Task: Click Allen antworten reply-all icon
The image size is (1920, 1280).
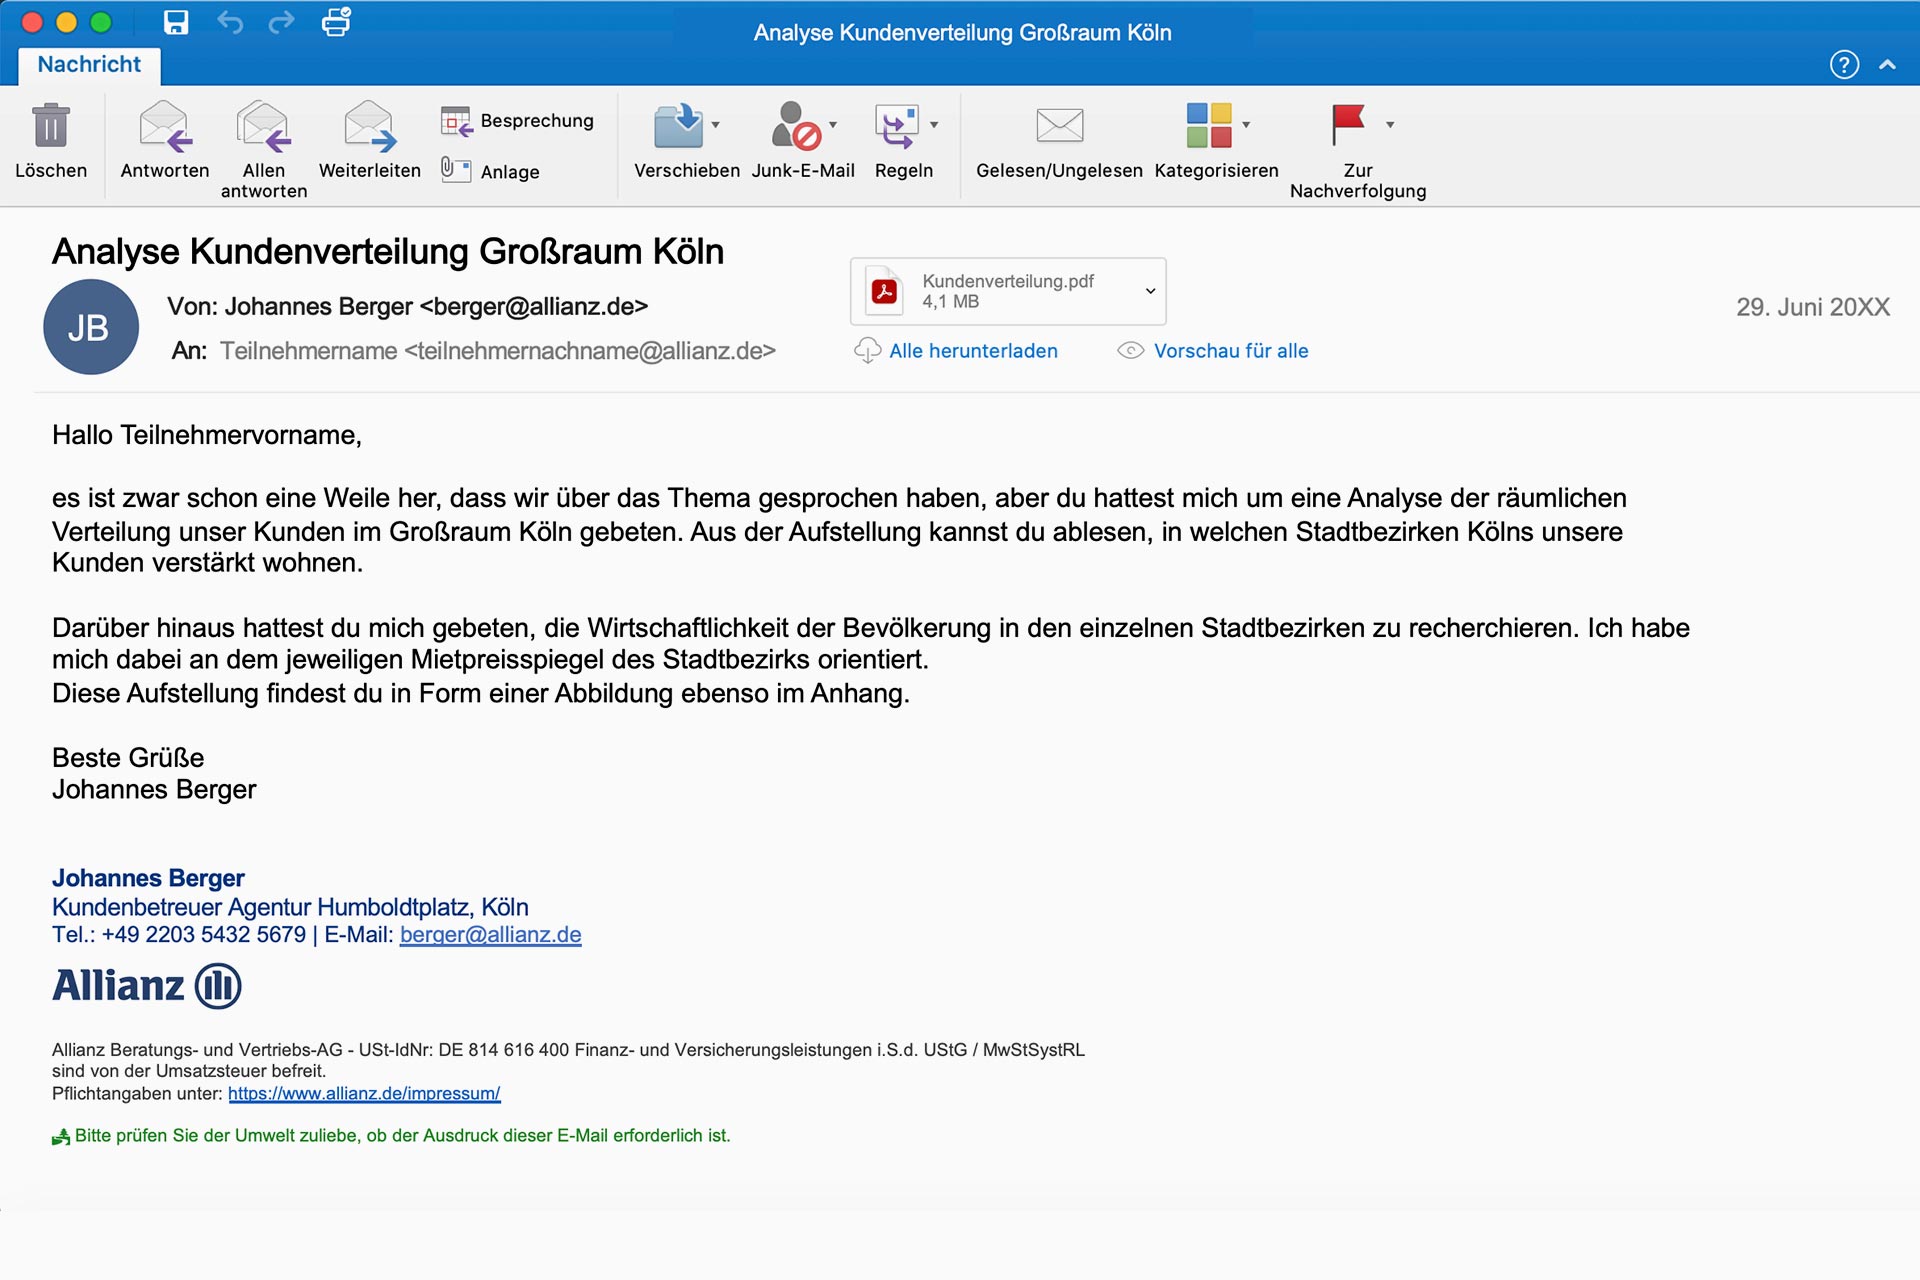Action: pyautogui.click(x=263, y=126)
